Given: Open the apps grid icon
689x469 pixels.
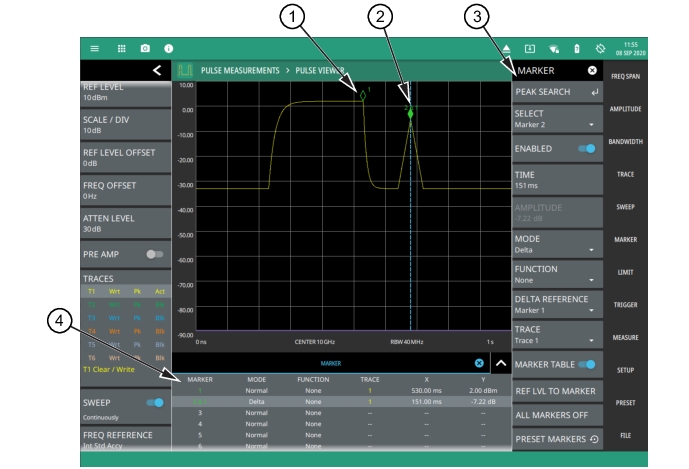Looking at the screenshot, I should pos(122,48).
